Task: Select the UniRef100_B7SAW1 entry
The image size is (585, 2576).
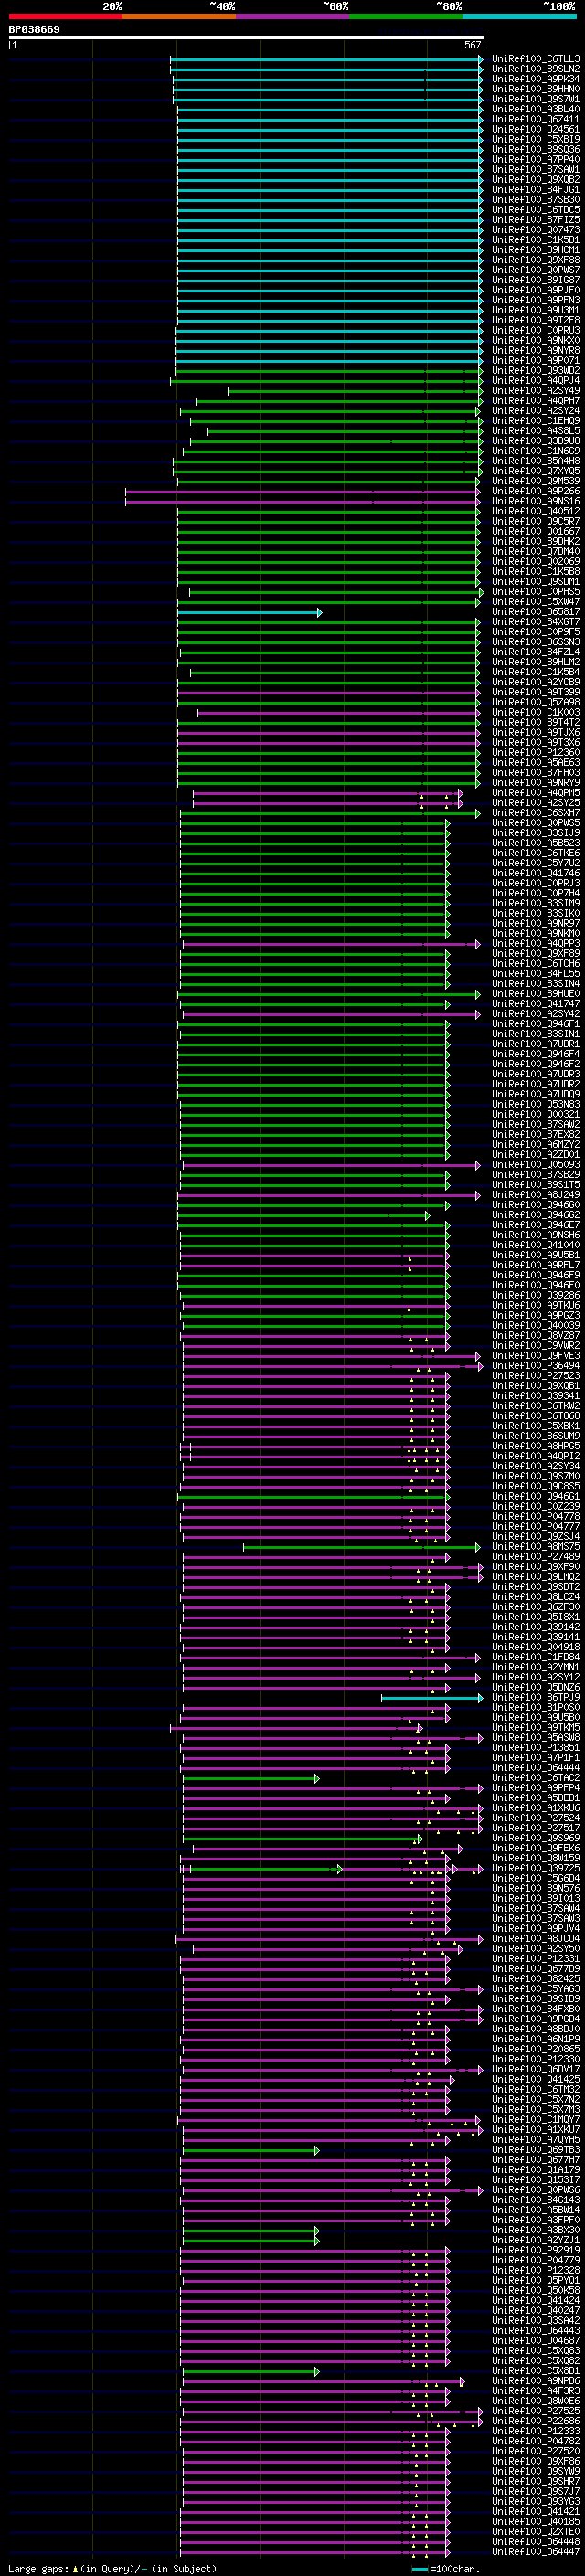Action: 535,169
